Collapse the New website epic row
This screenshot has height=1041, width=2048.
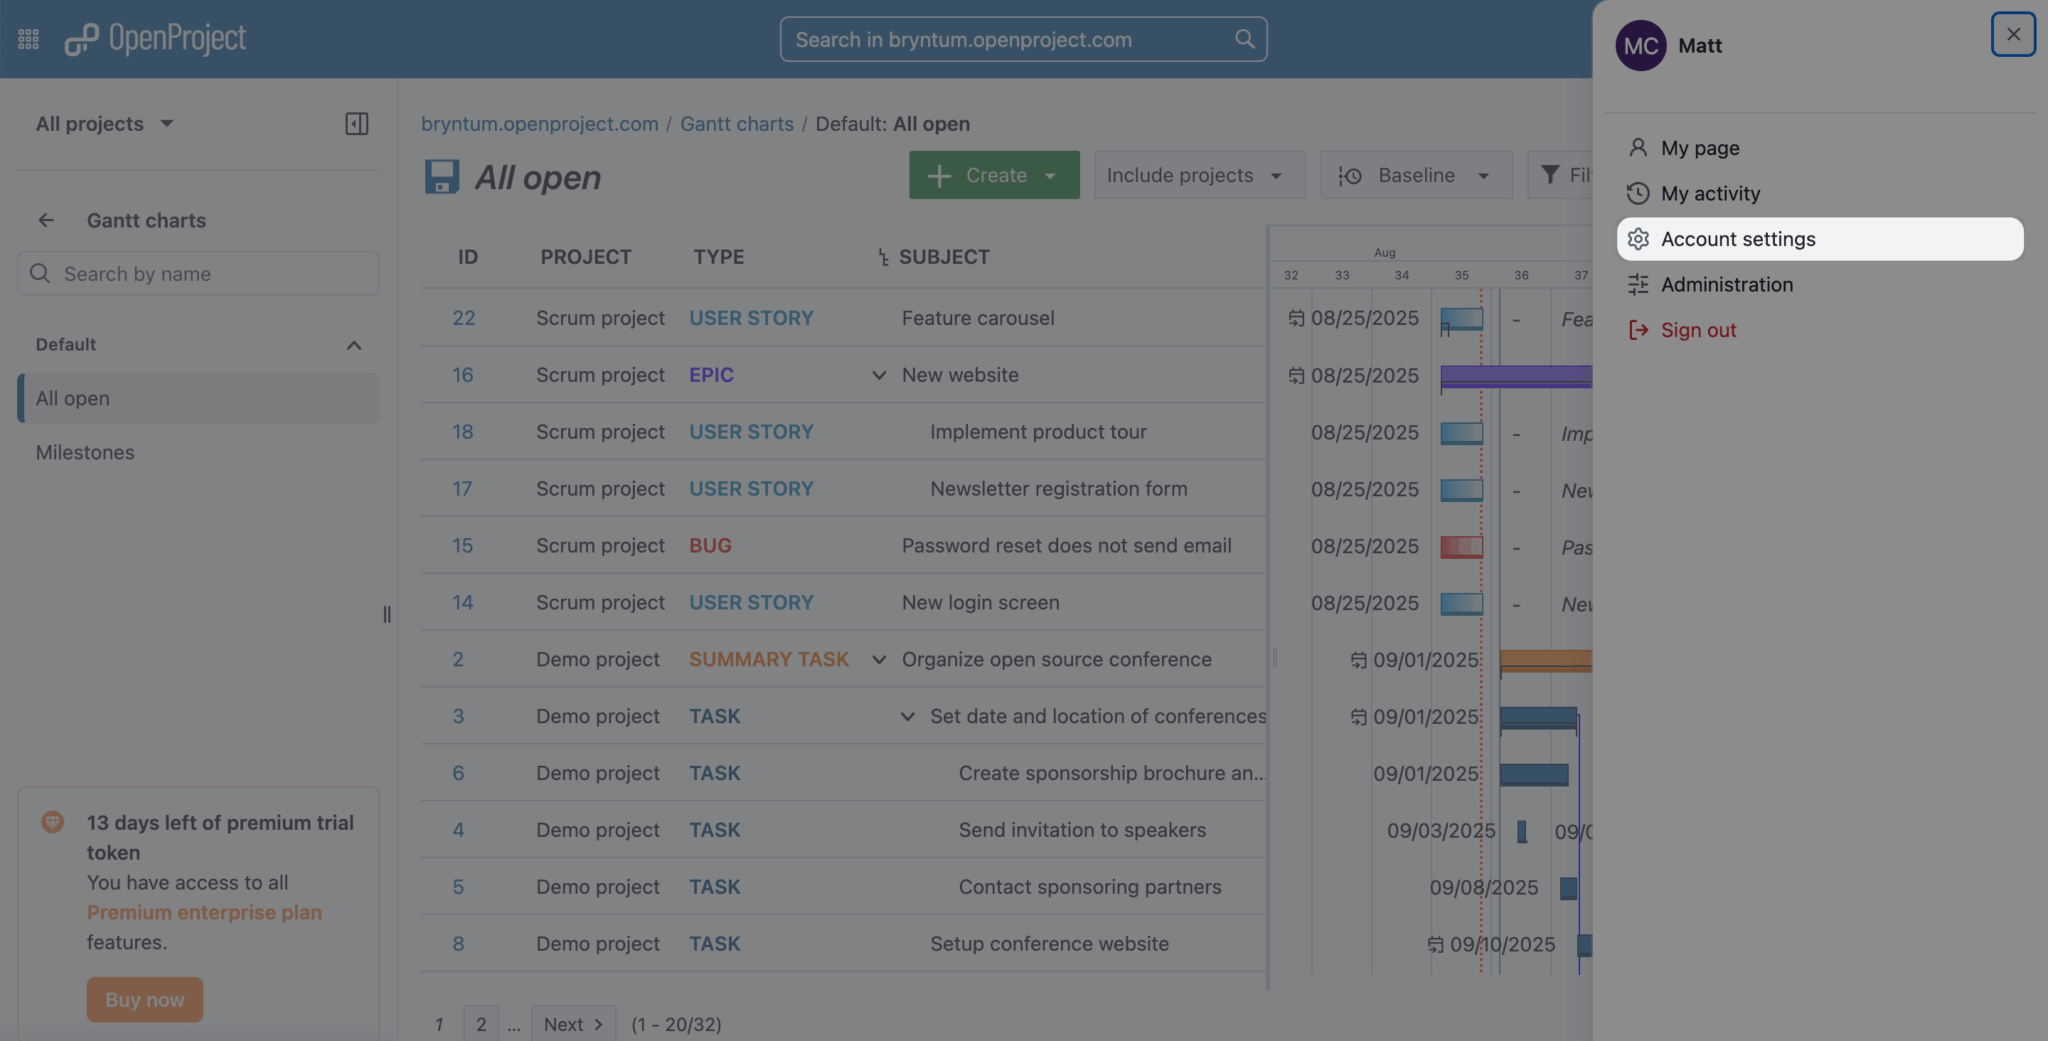(879, 375)
